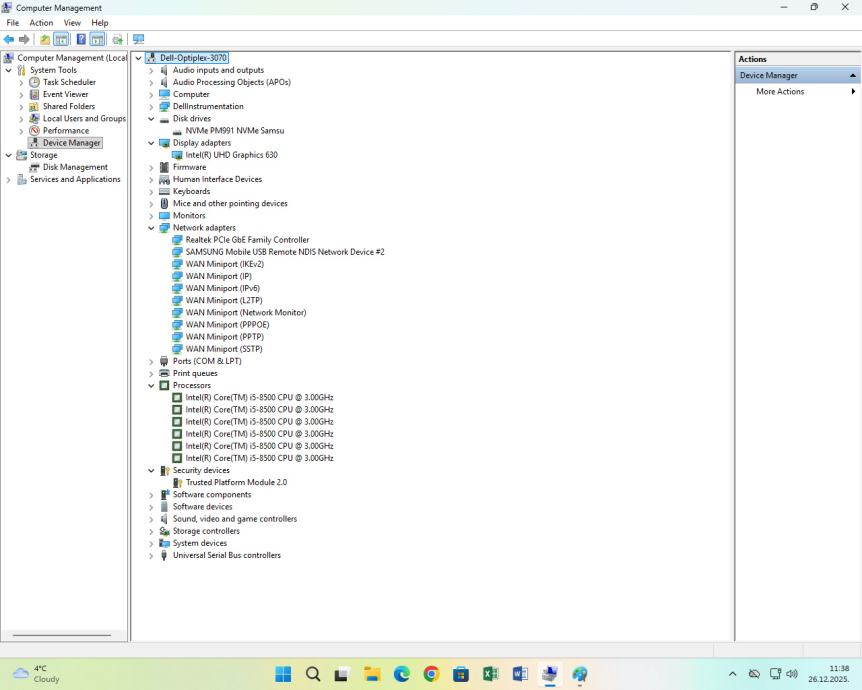Click the blue Help toolbar icon
This screenshot has height=690, width=862.
pos(81,39)
